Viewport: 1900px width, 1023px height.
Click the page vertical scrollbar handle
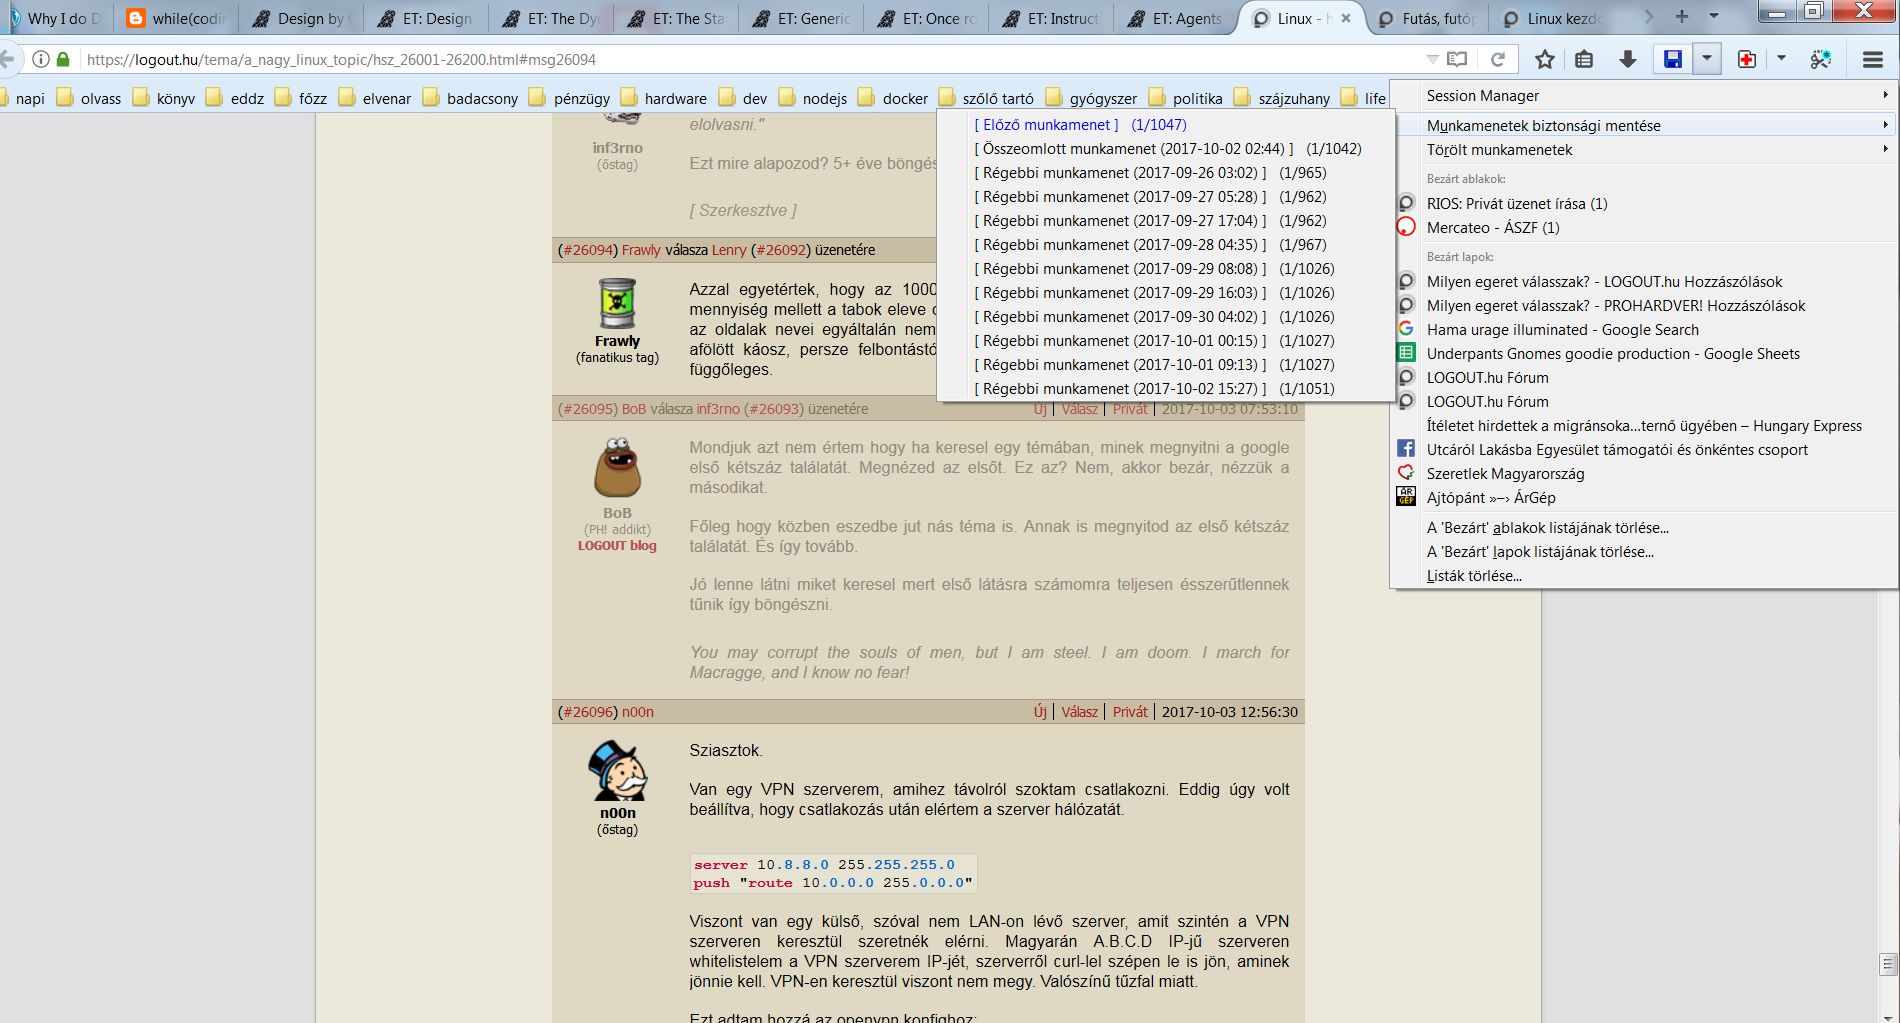(1888, 964)
